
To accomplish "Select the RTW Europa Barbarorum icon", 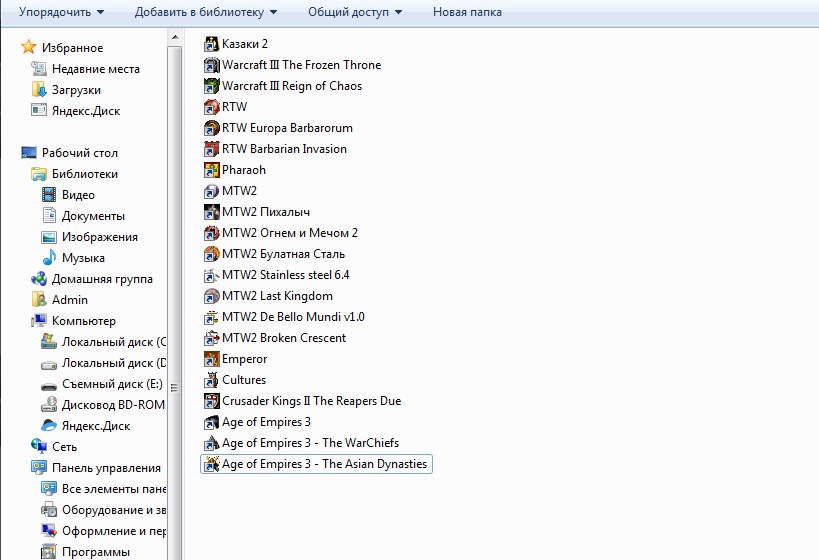I will tap(211, 128).
